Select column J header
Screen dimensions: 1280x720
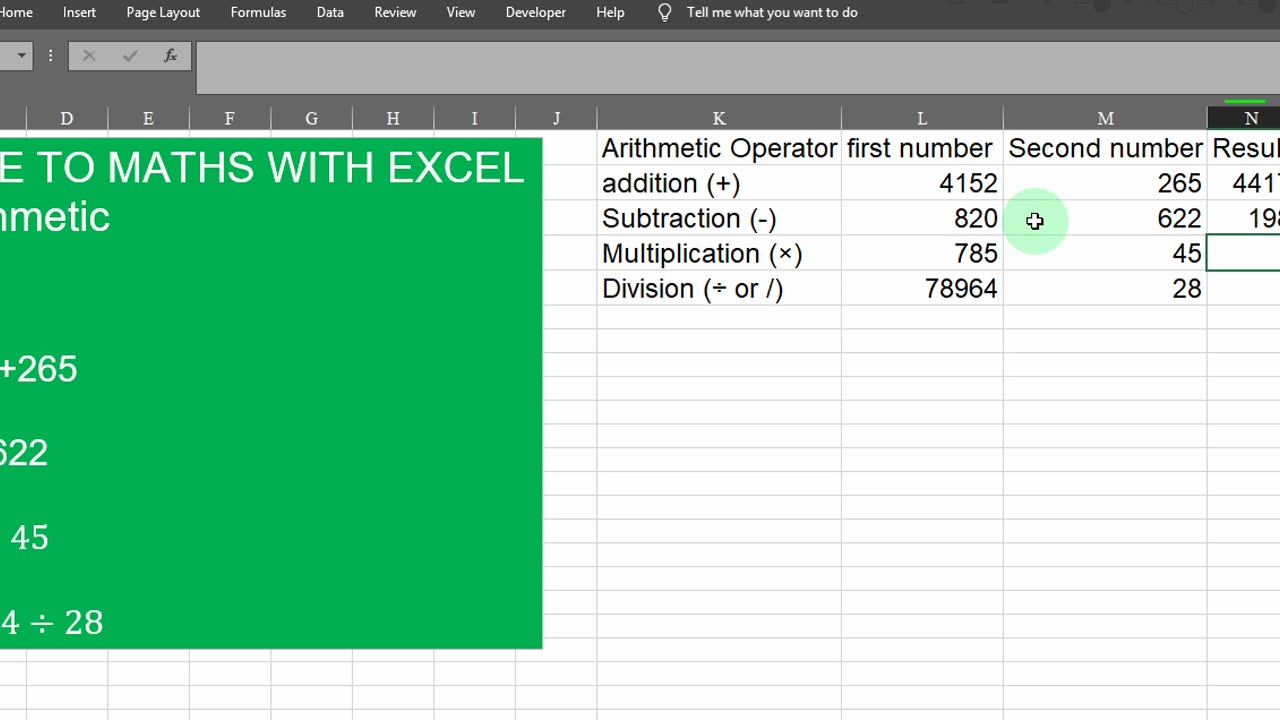pyautogui.click(x=556, y=119)
